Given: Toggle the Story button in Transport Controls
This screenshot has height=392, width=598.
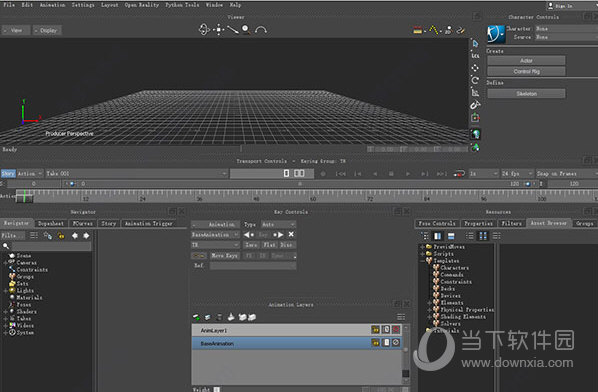Looking at the screenshot, I should tap(8, 174).
